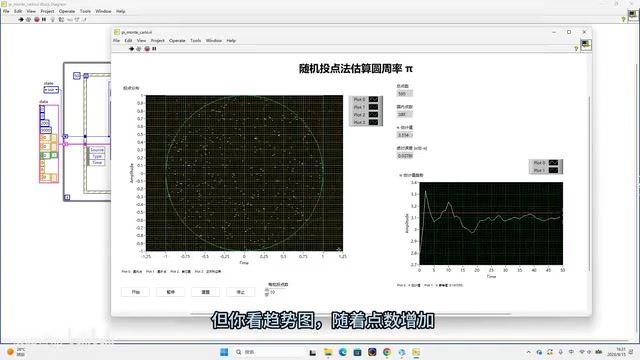The height and width of the screenshot is (360, 640).
Task: Show hidden system tray icons chevron
Action: pos(529,352)
